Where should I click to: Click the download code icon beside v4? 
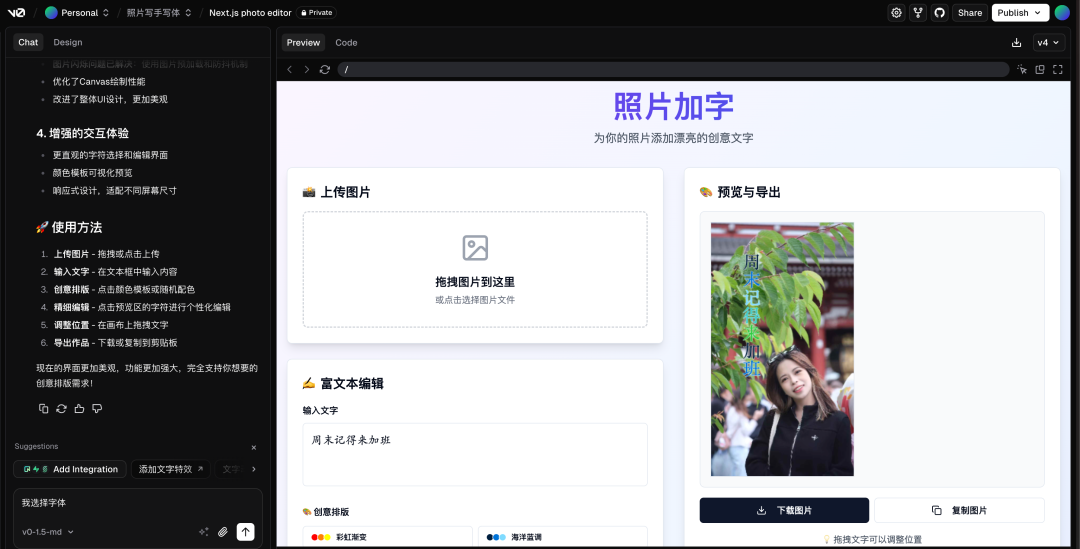point(1016,42)
